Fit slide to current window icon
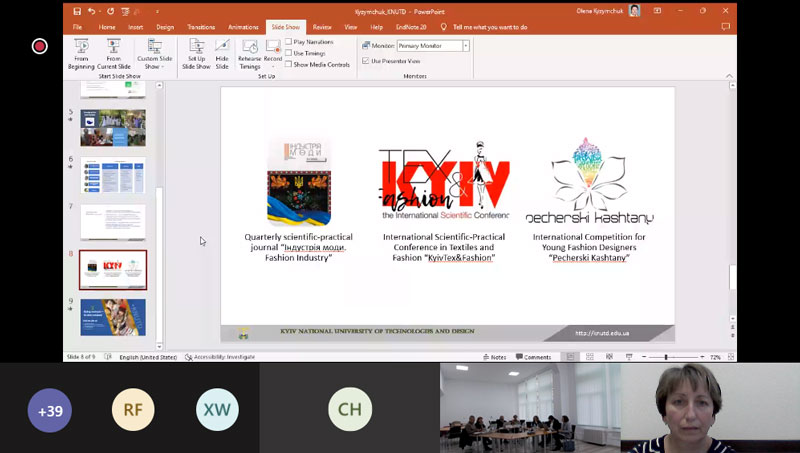Image resolution: width=800 pixels, height=453 pixels. 731,357
